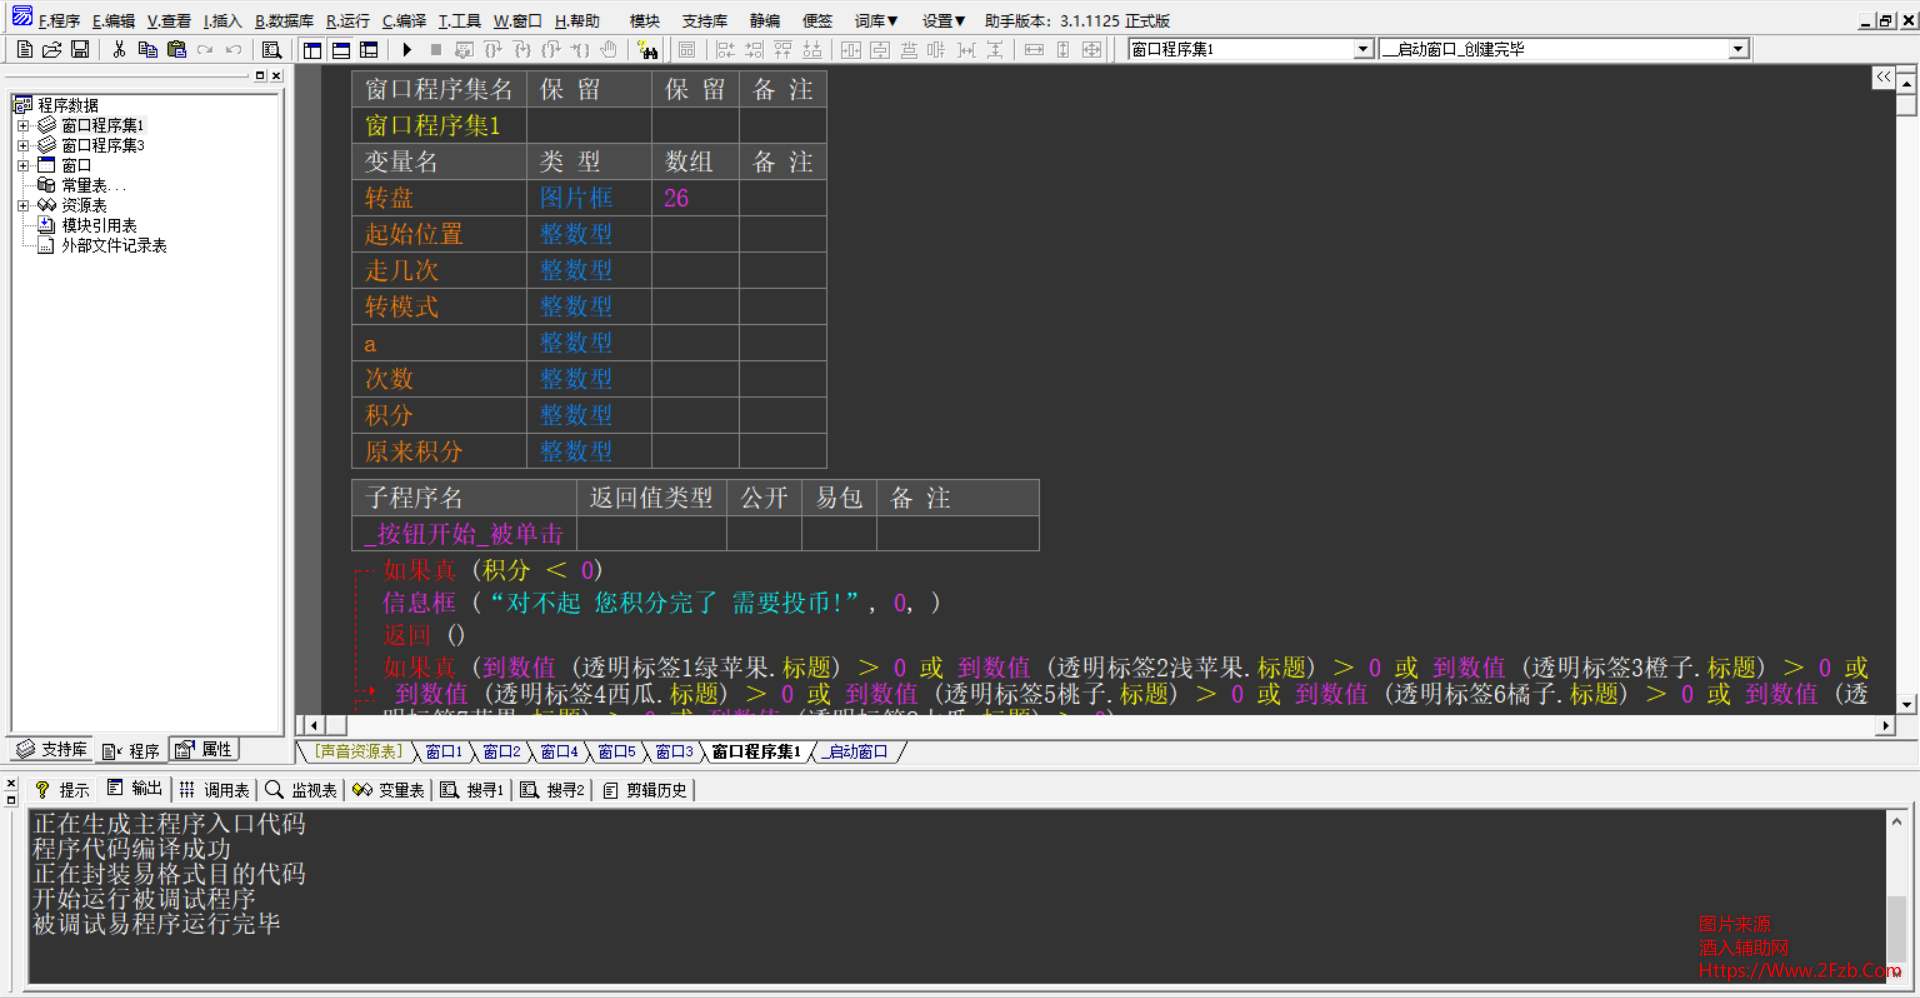Click the 模块 helper button
Screen dimensions: 1920x998
645,21
